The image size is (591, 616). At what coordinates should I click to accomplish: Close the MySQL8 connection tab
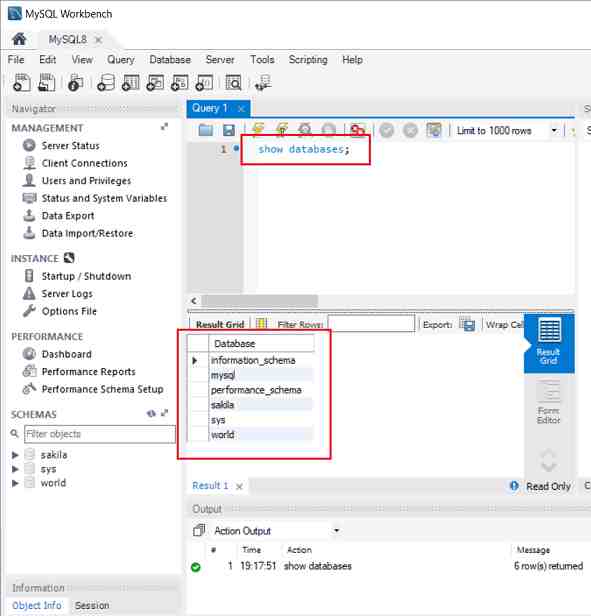(x=99, y=40)
